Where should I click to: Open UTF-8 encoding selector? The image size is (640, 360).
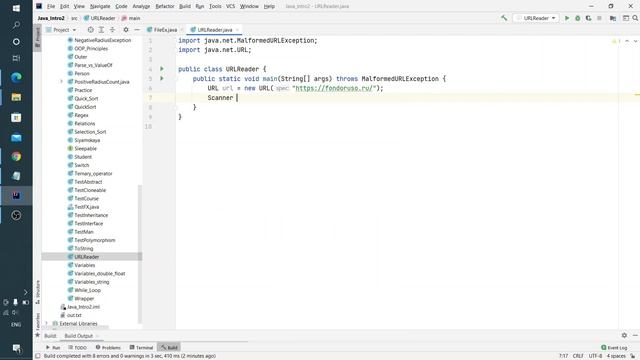(x=595, y=356)
